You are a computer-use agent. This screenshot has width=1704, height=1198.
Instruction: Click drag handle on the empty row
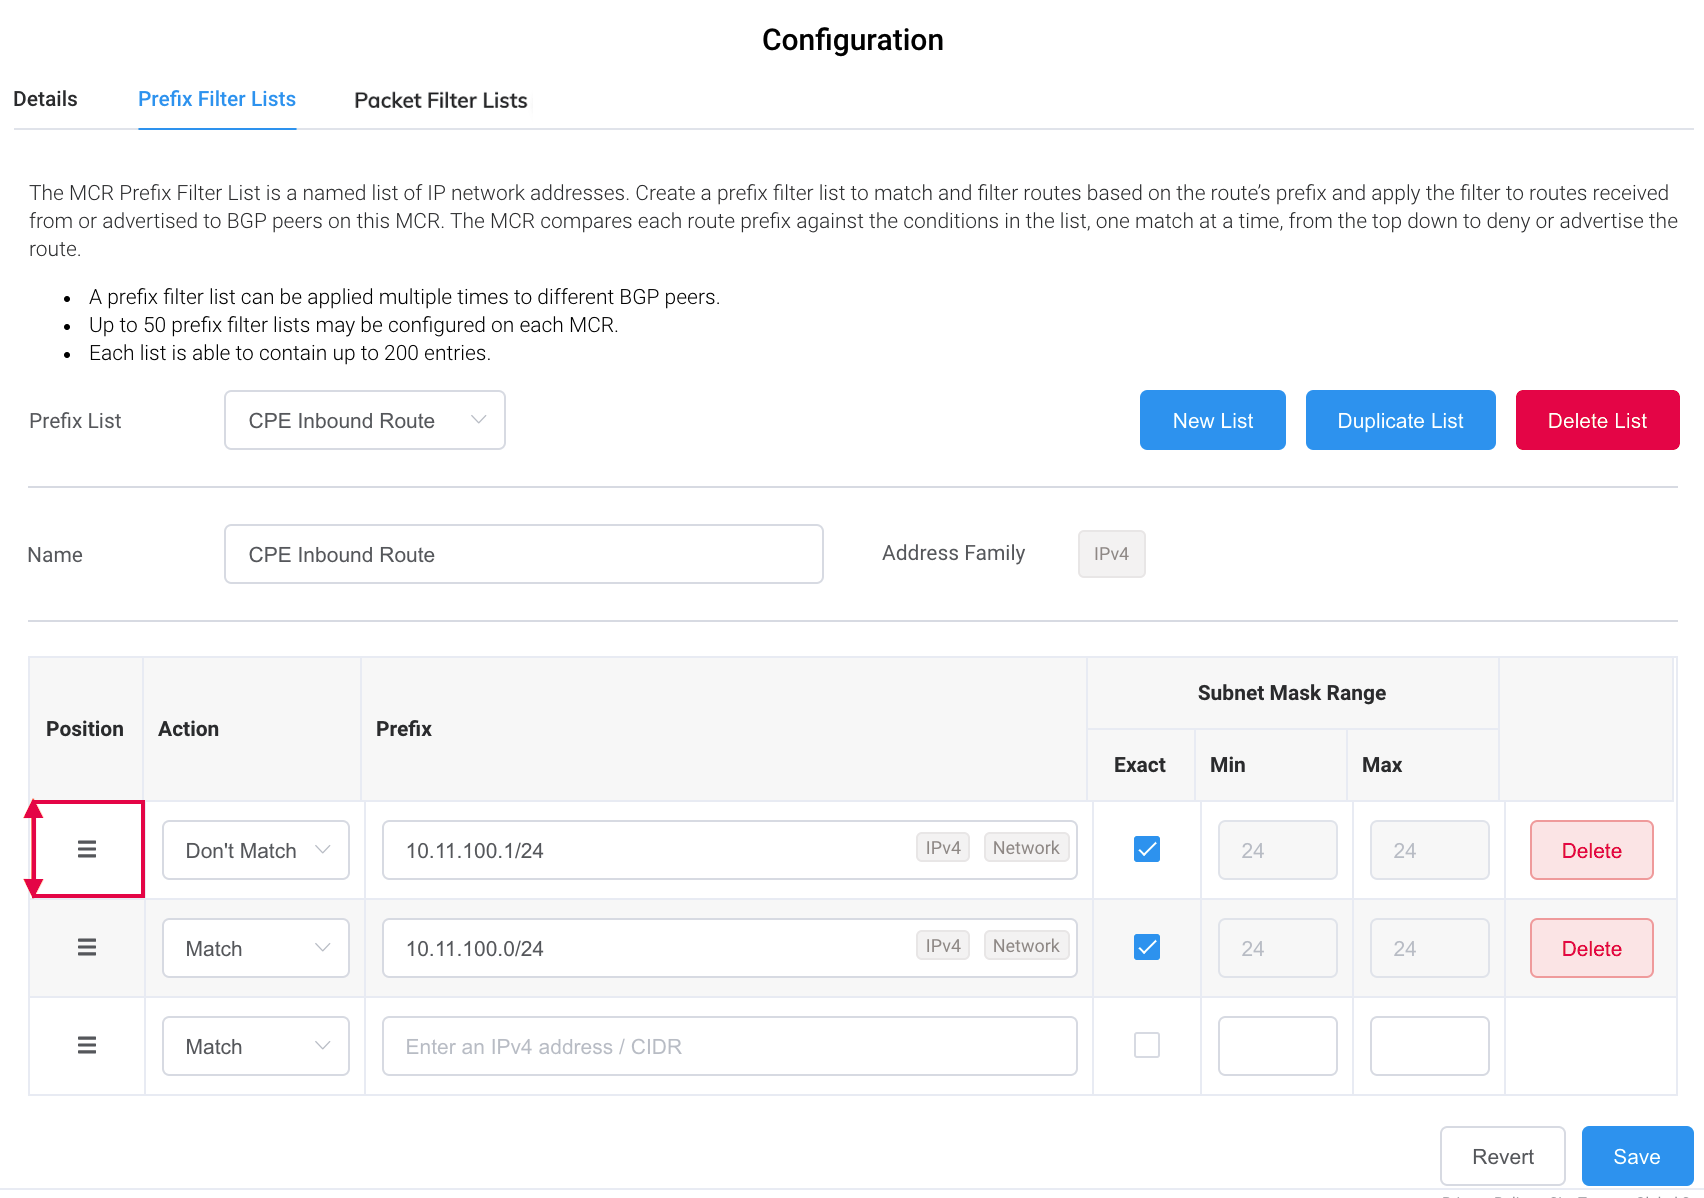(87, 1045)
